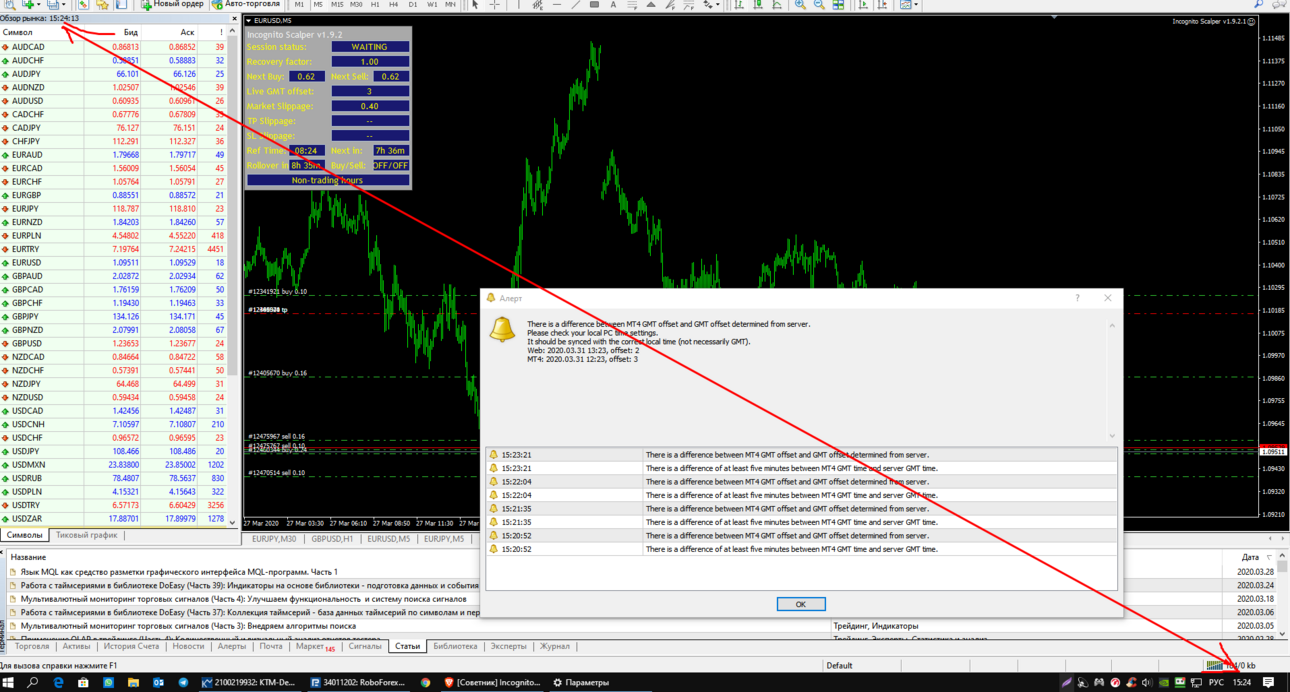The width and height of the screenshot is (1290, 692).
Task: Select the bar chart type icon
Action: 739,4
